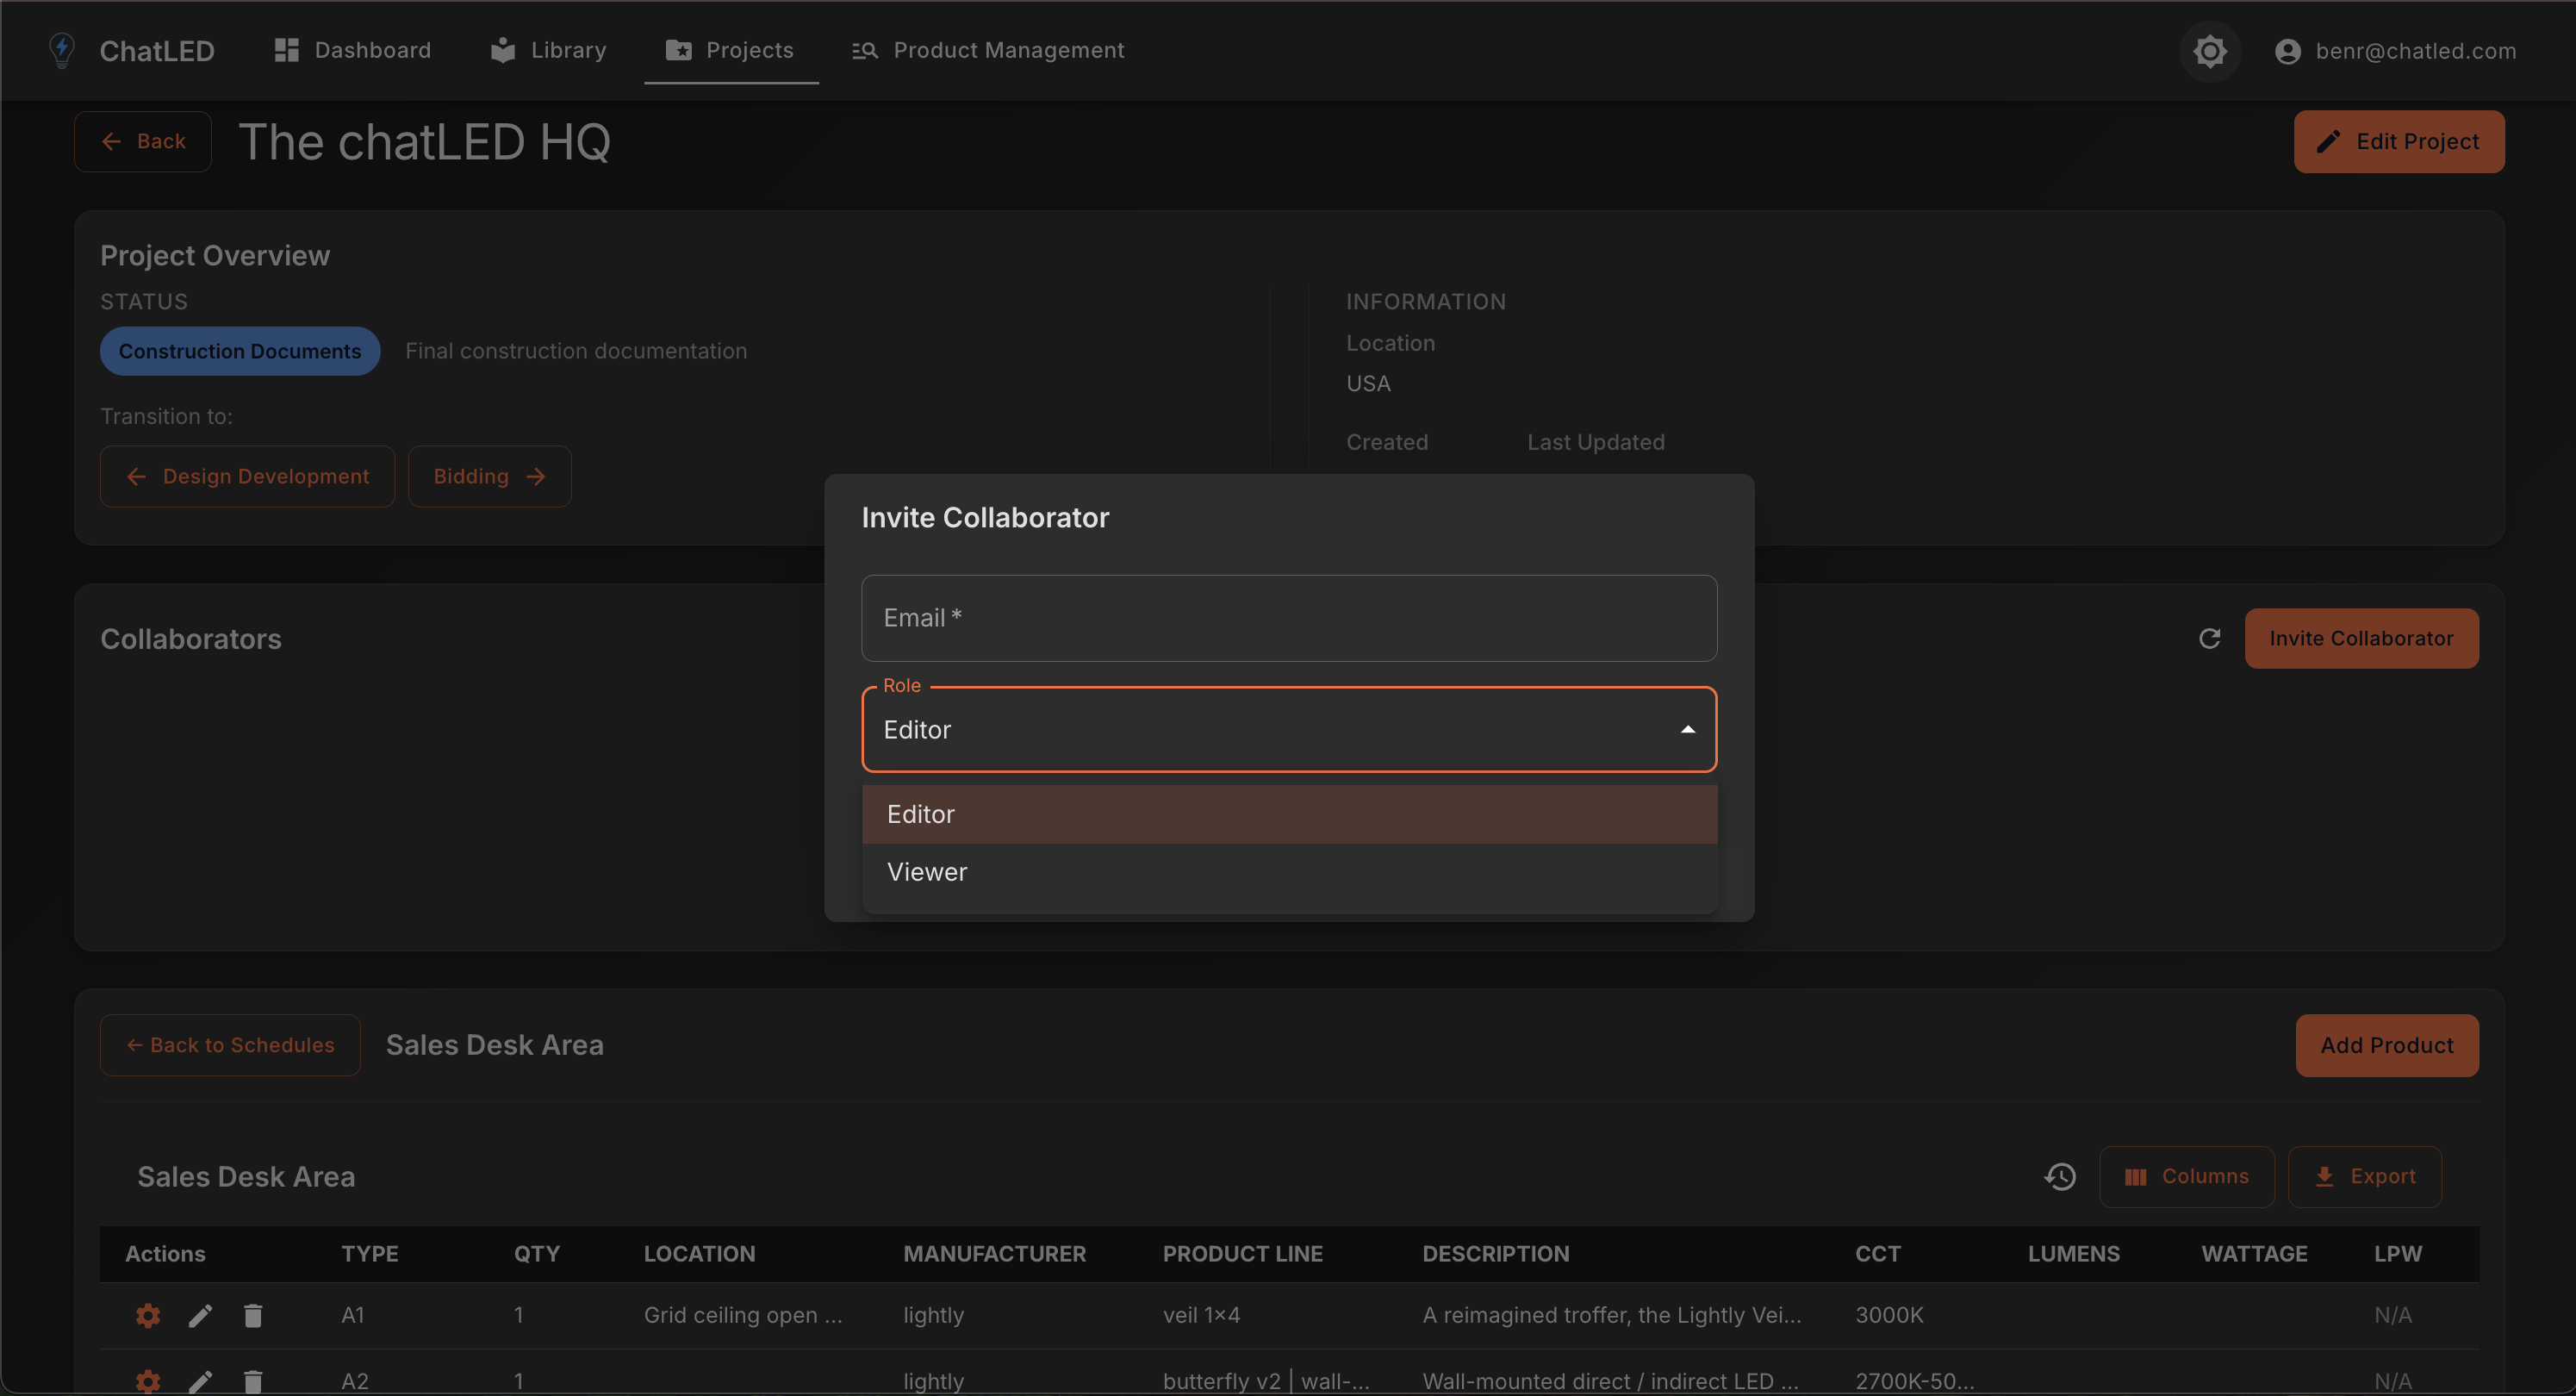Click the Edit Project button

(2399, 141)
